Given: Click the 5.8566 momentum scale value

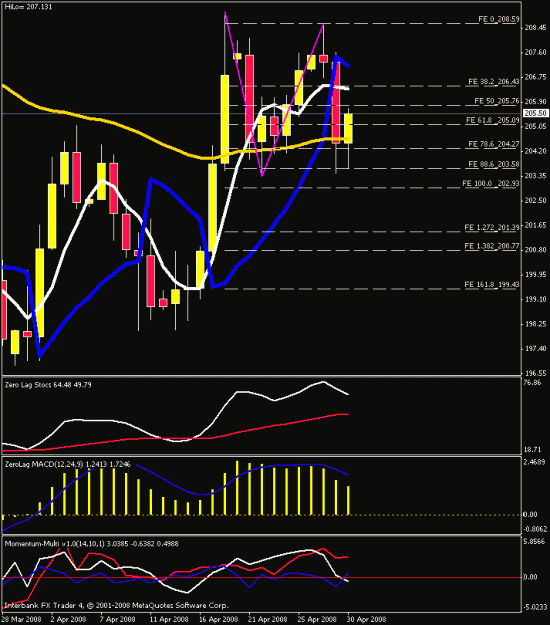Looking at the screenshot, I should coord(534,542).
